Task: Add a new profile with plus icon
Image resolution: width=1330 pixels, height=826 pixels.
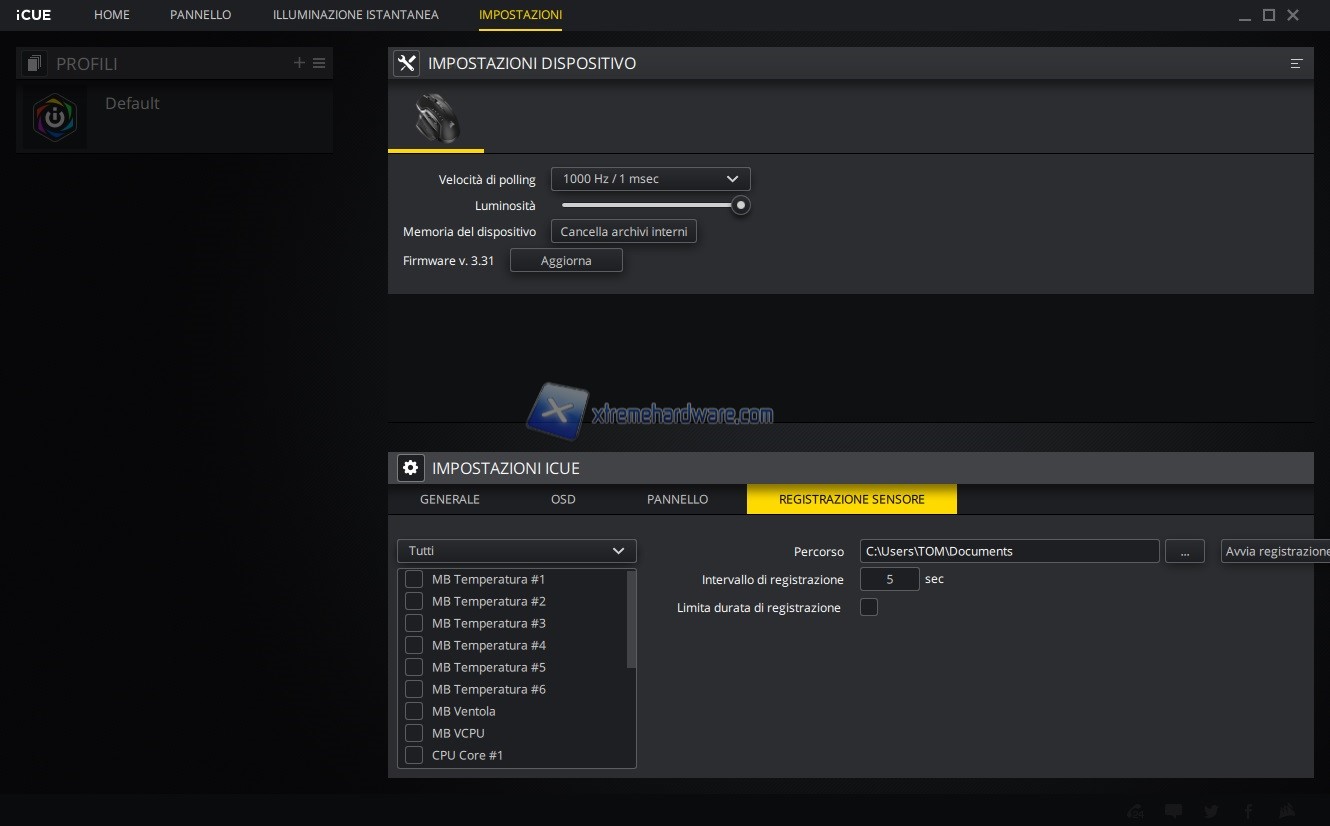Action: tap(299, 63)
